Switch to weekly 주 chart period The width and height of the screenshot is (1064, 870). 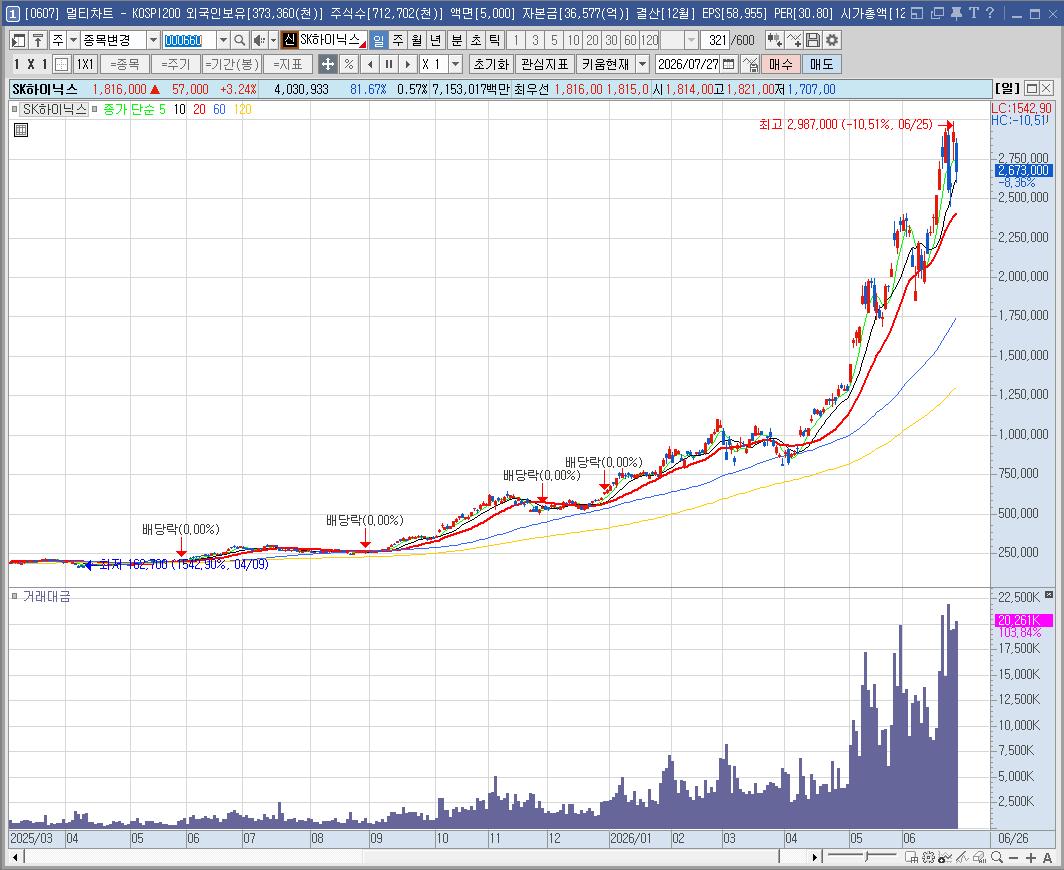click(398, 41)
